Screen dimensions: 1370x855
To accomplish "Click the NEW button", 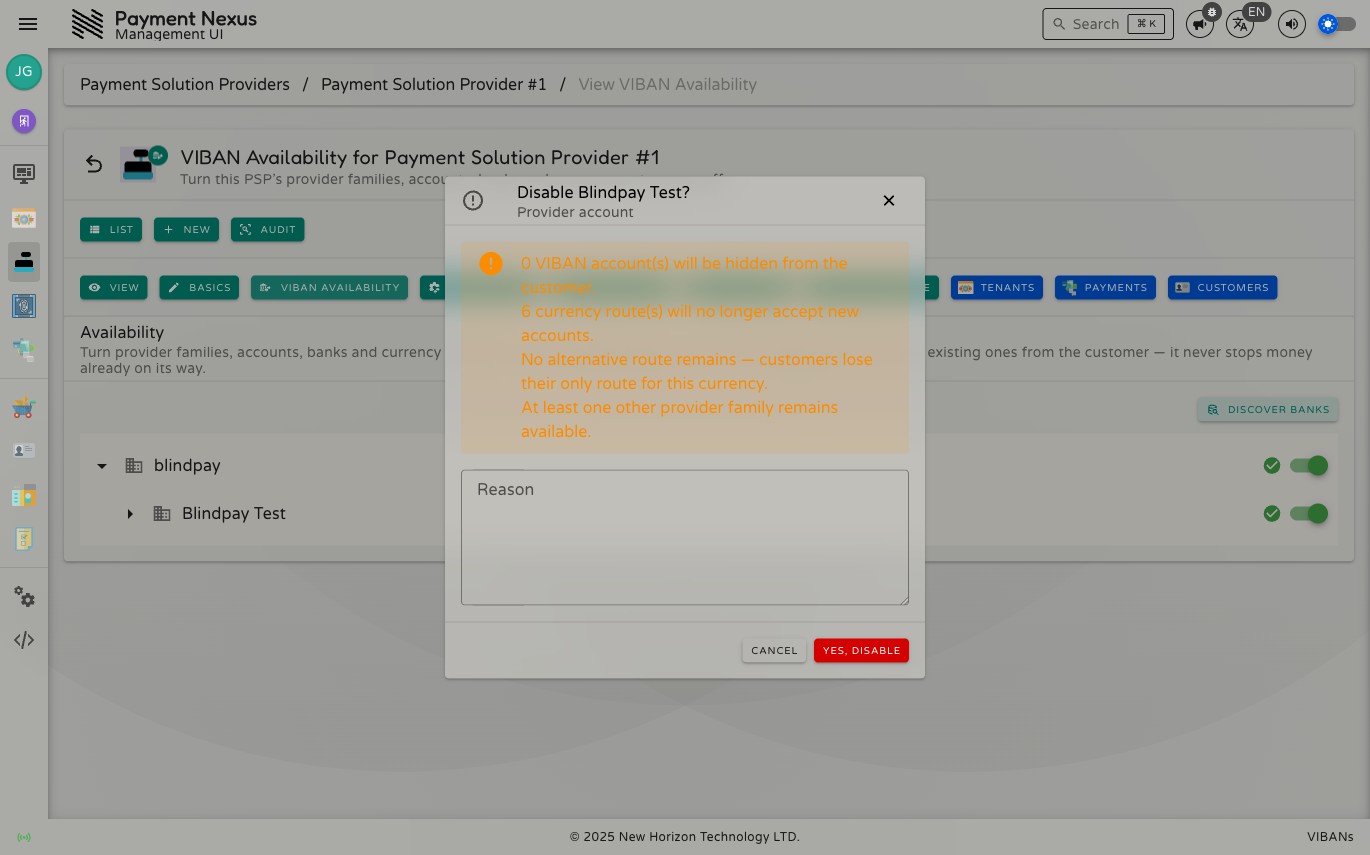I will pos(186,230).
